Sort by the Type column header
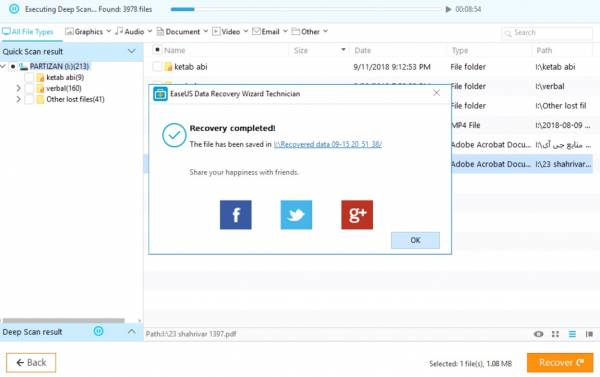 point(460,51)
